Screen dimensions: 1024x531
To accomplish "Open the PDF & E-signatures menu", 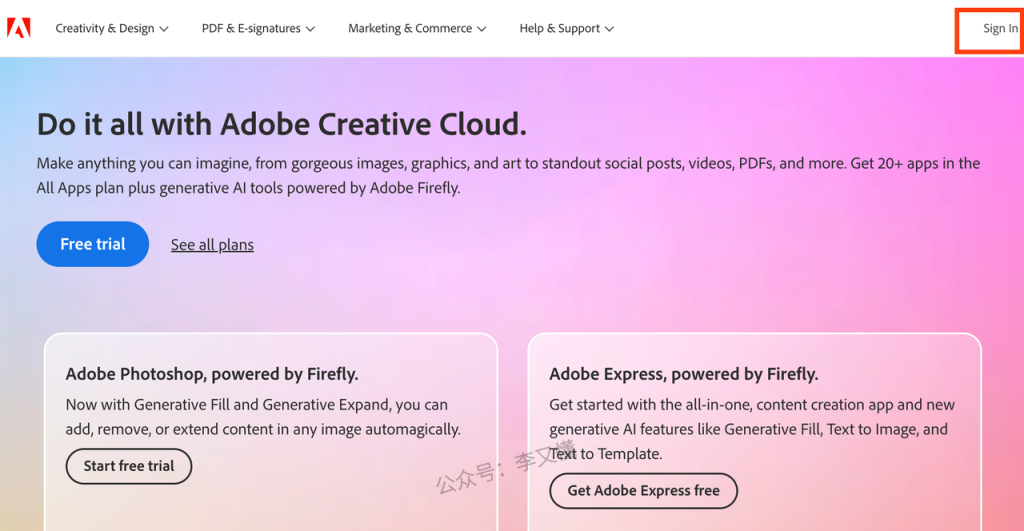I will [x=250, y=29].
